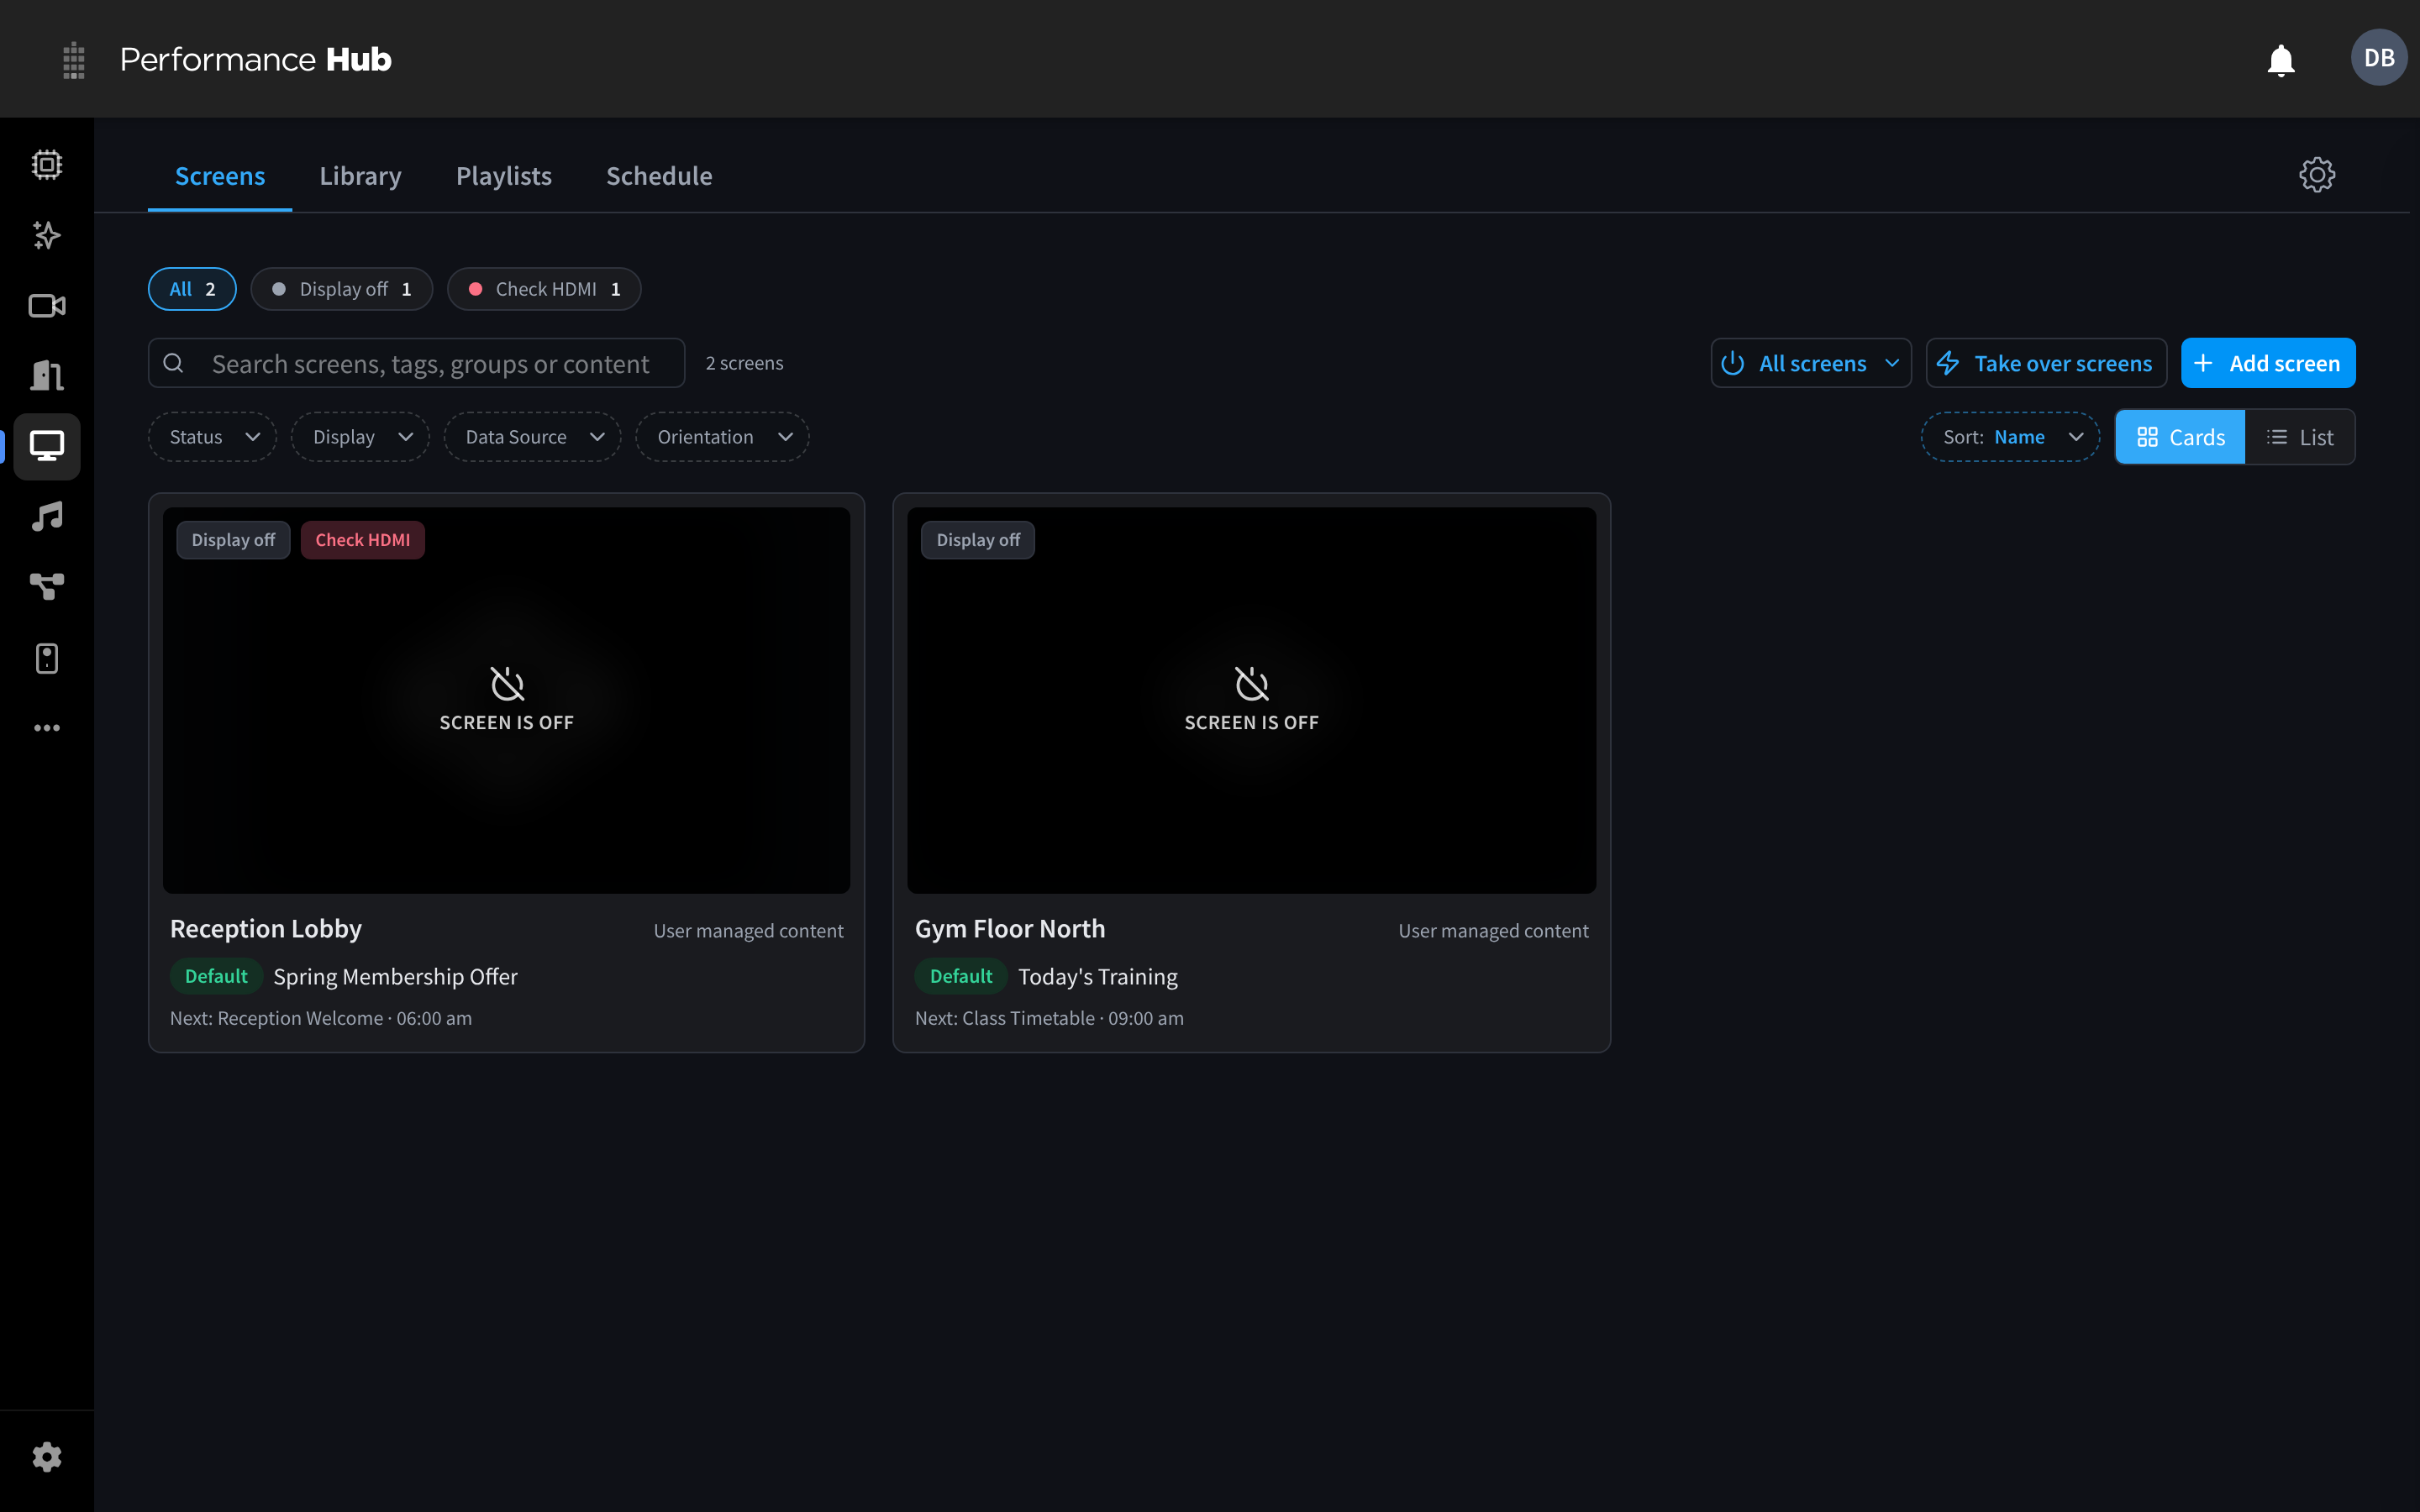Switch to the Playlists tab
Viewport: 2420px width, 1512px height.
tap(504, 176)
